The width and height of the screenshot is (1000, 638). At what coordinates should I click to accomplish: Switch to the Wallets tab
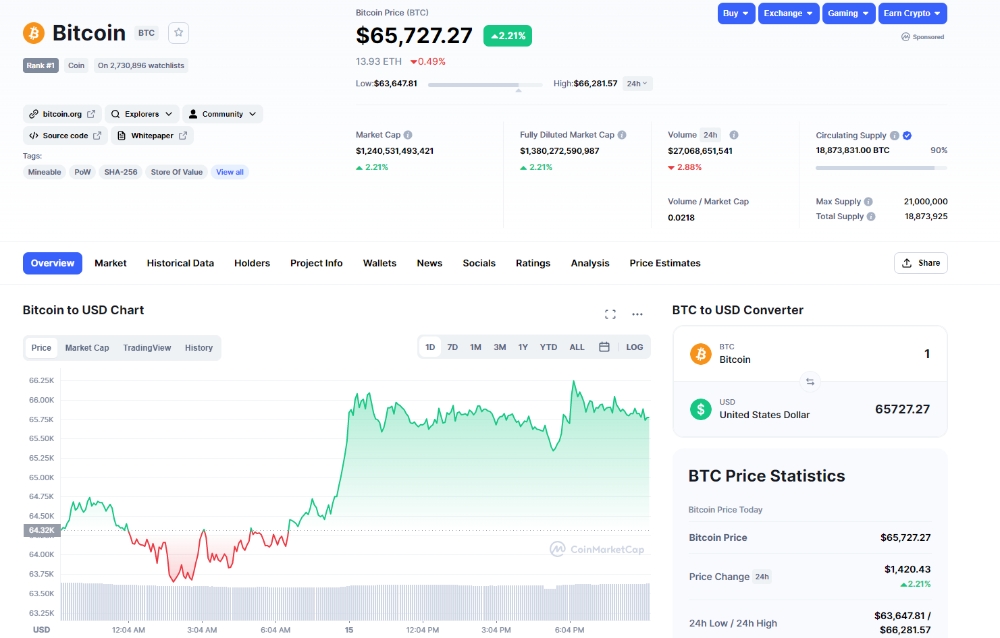[379, 263]
